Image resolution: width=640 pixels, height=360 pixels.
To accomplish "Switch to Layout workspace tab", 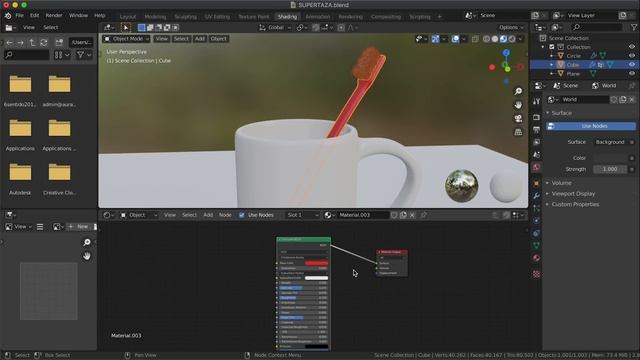I will pos(128,17).
